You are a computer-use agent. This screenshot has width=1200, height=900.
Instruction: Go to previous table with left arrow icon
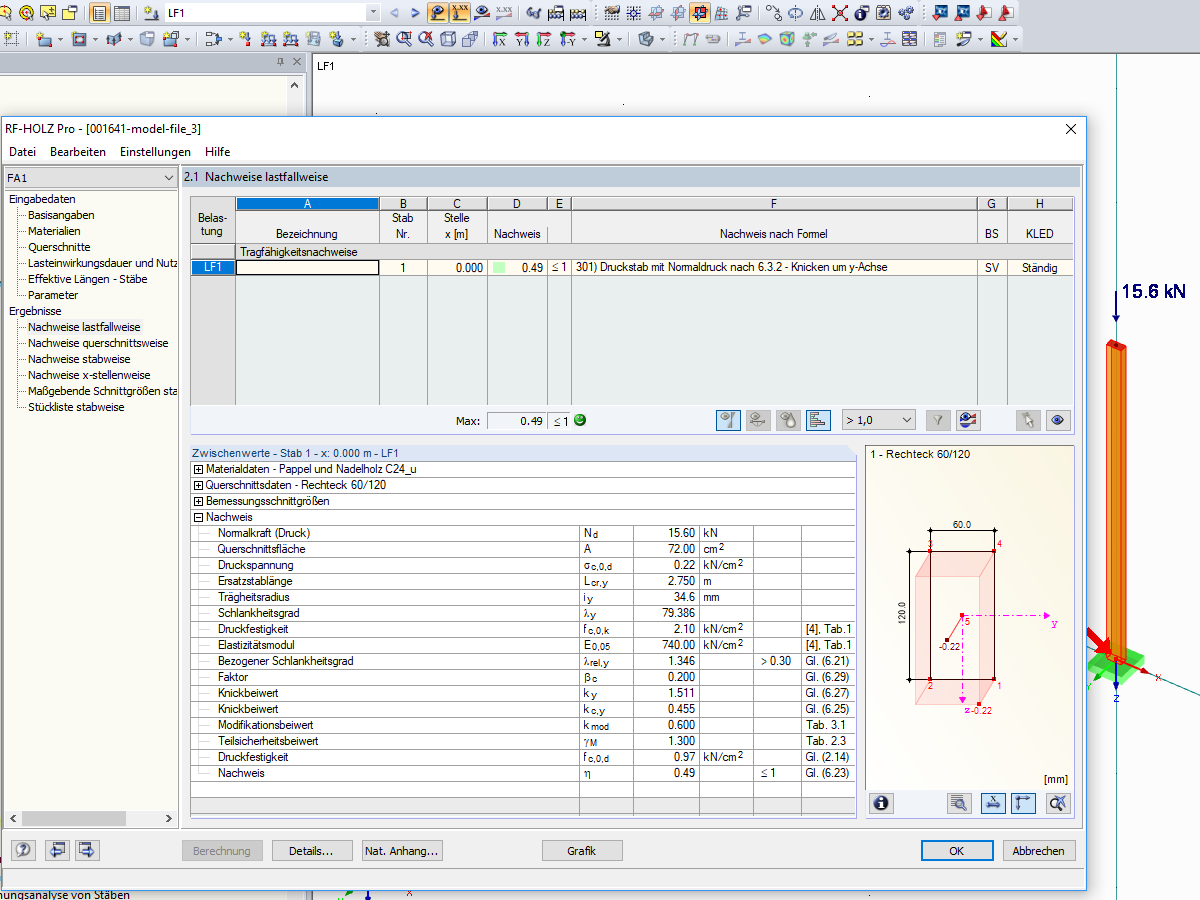(x=57, y=850)
